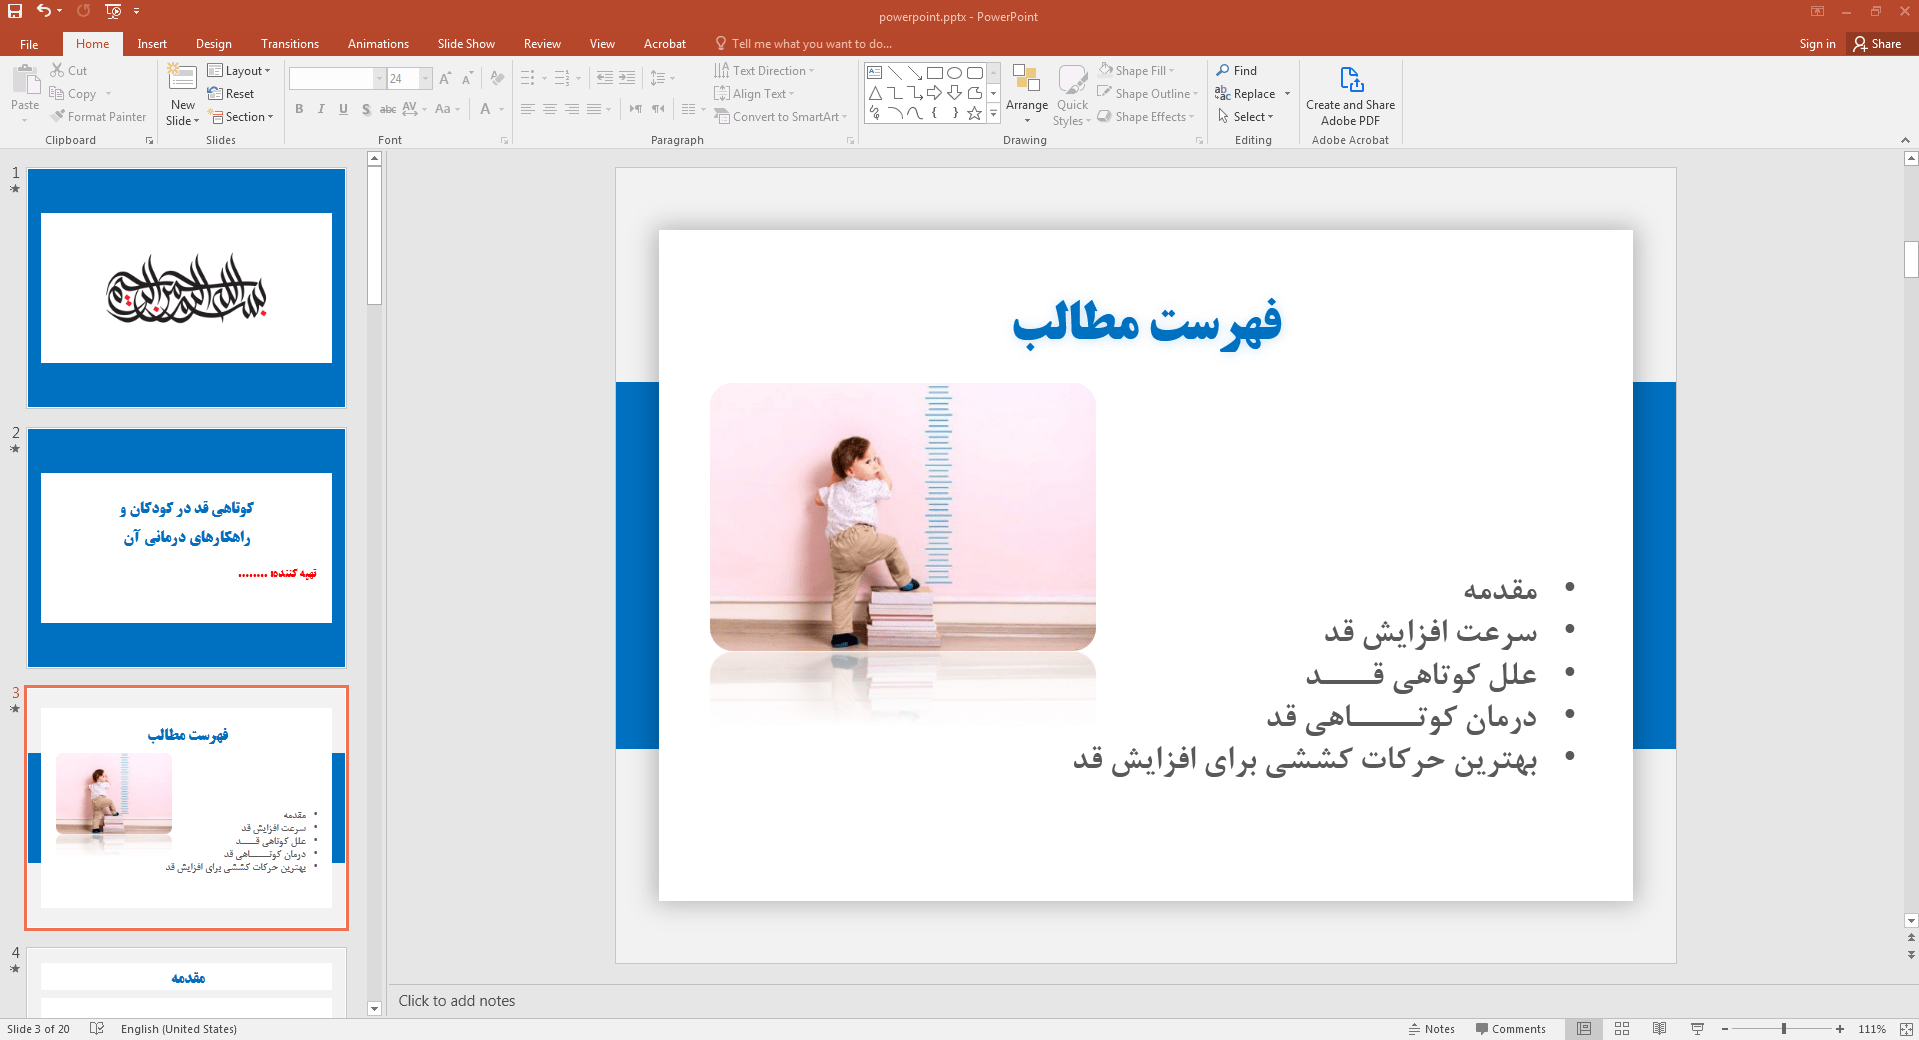Toggle Normal view button in status bar
Image resolution: width=1919 pixels, height=1040 pixels.
[1584, 1029]
